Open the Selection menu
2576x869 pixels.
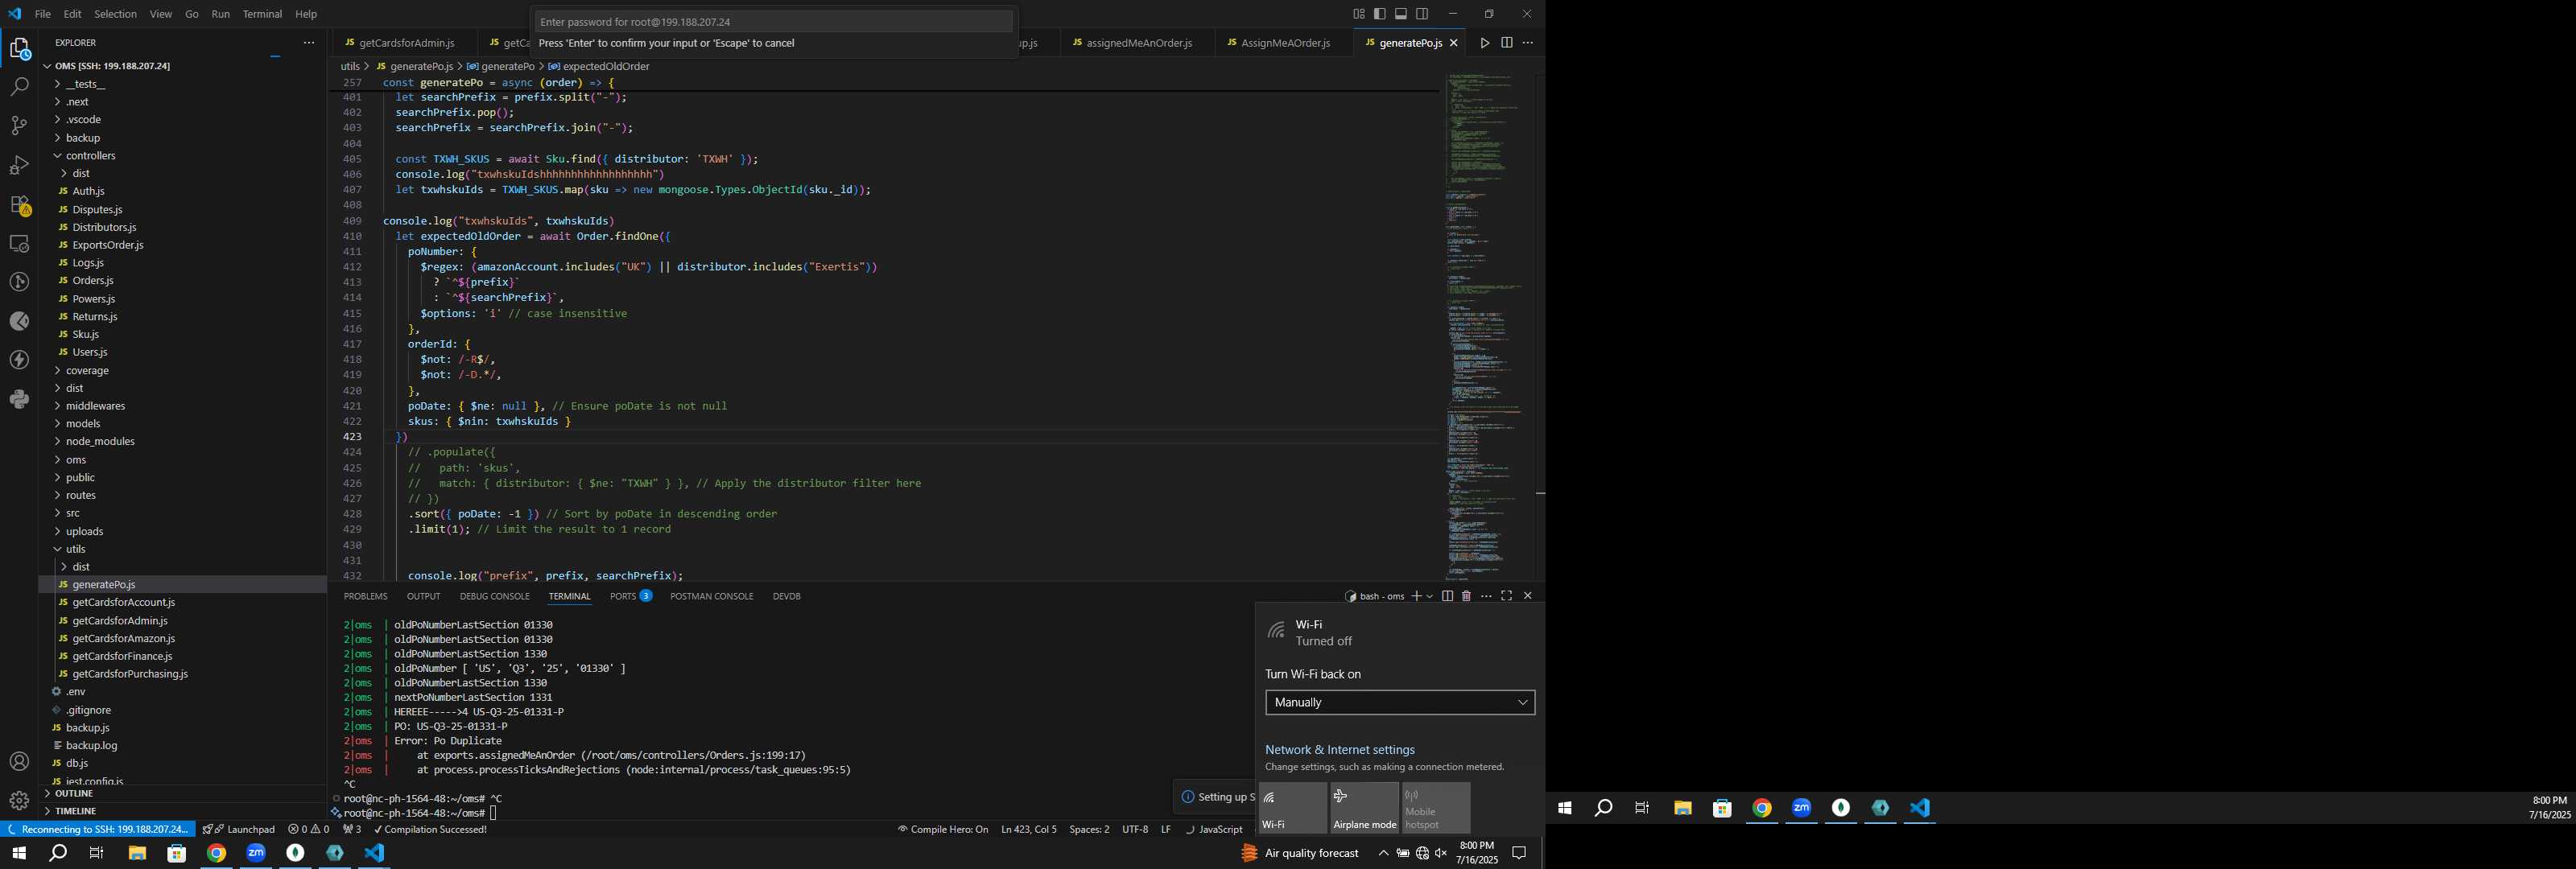(x=115, y=14)
